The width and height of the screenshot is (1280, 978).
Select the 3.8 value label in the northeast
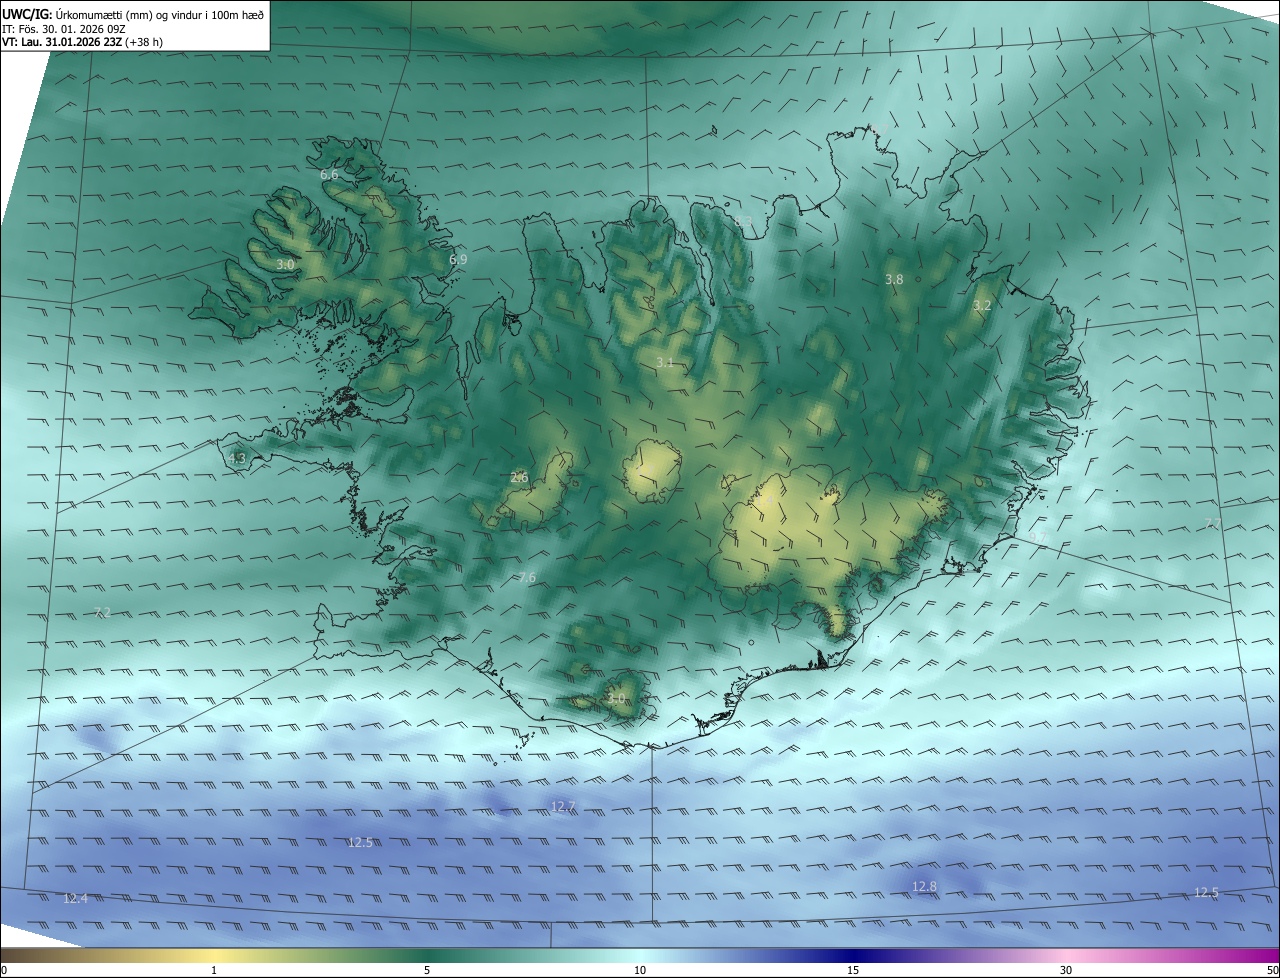(894, 280)
